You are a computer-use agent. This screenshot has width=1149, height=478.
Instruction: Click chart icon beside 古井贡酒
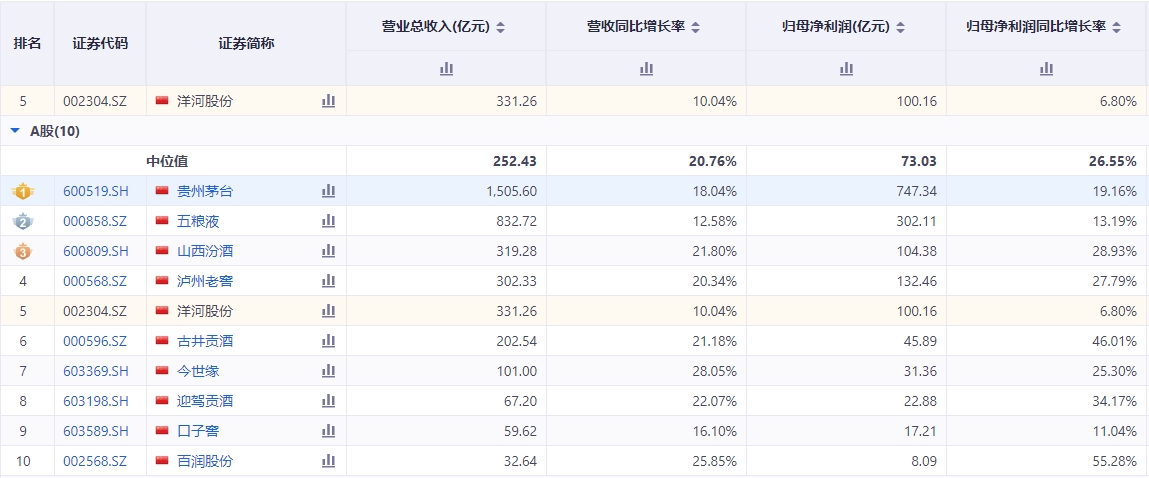click(328, 341)
